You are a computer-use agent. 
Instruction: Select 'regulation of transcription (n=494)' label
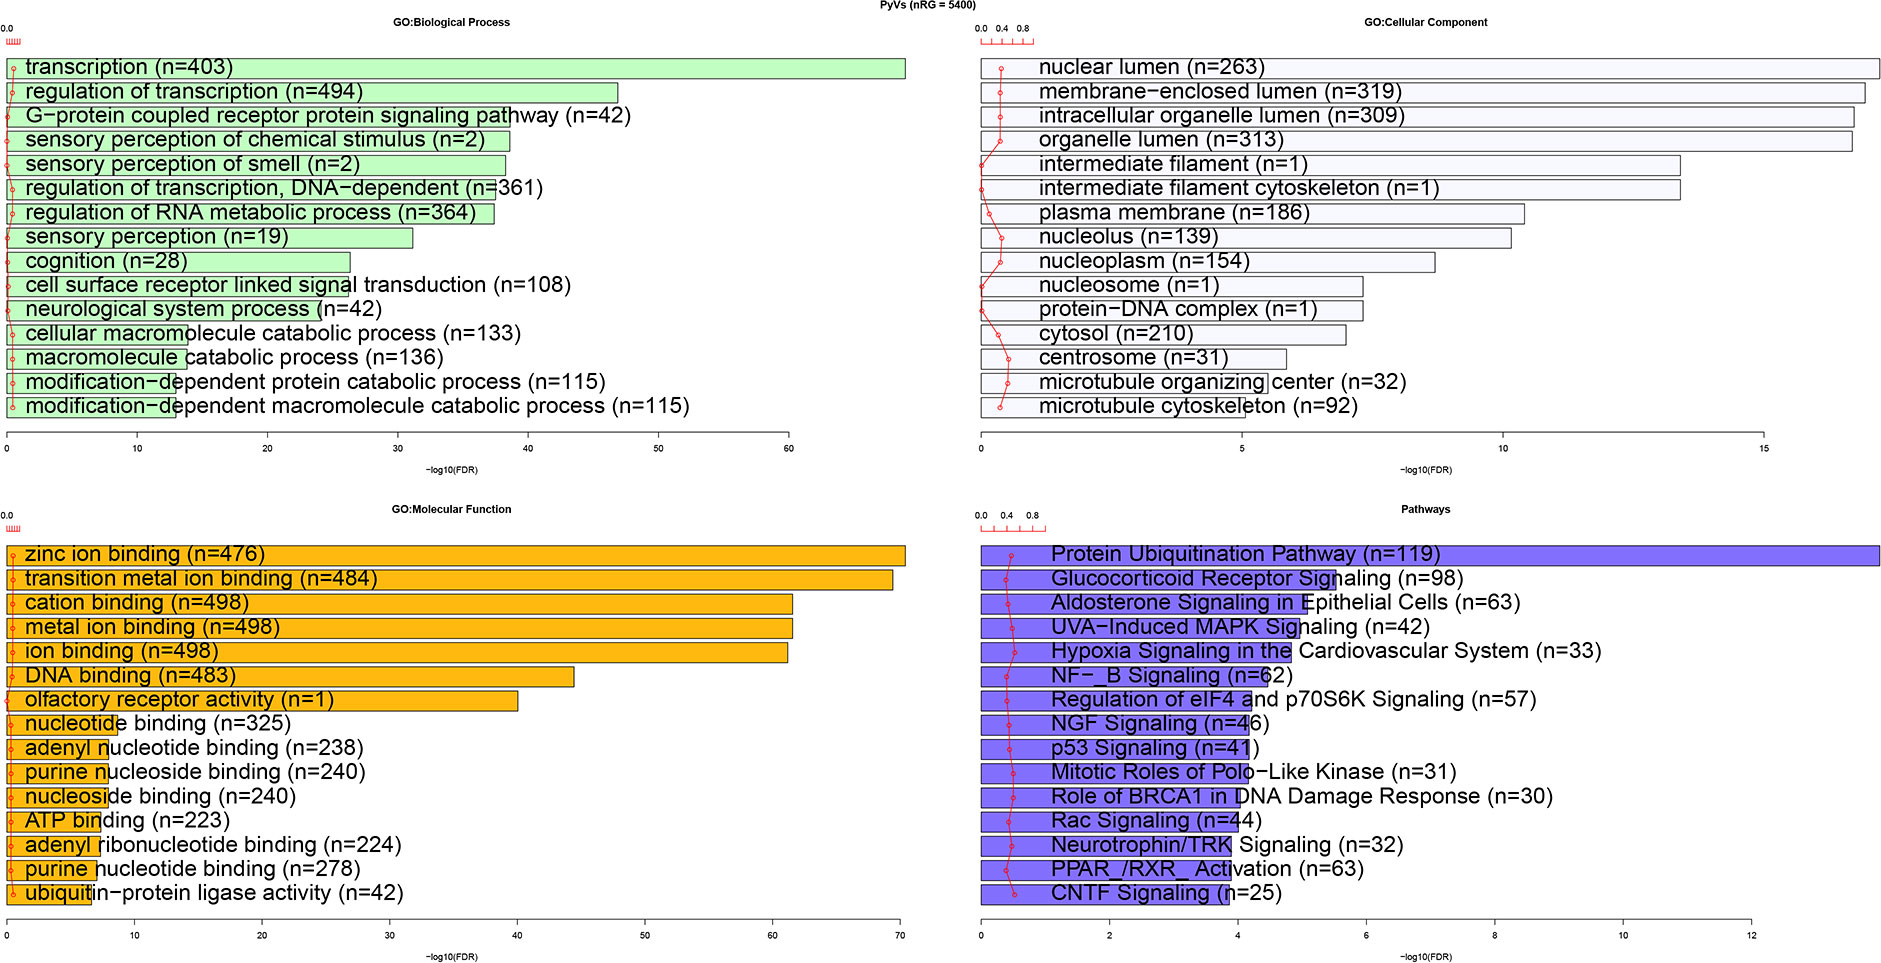pos(194,91)
